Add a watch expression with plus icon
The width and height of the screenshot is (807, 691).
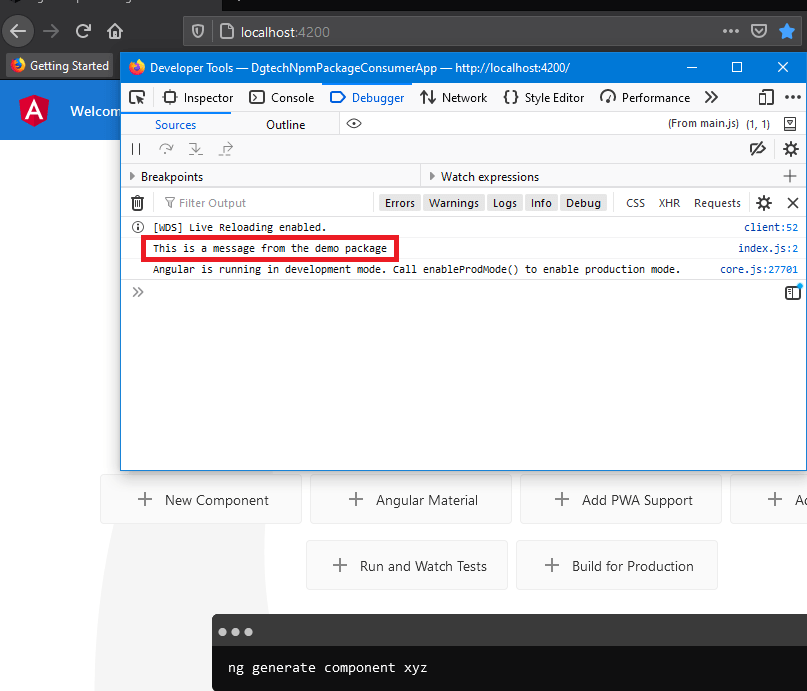pyautogui.click(x=790, y=176)
